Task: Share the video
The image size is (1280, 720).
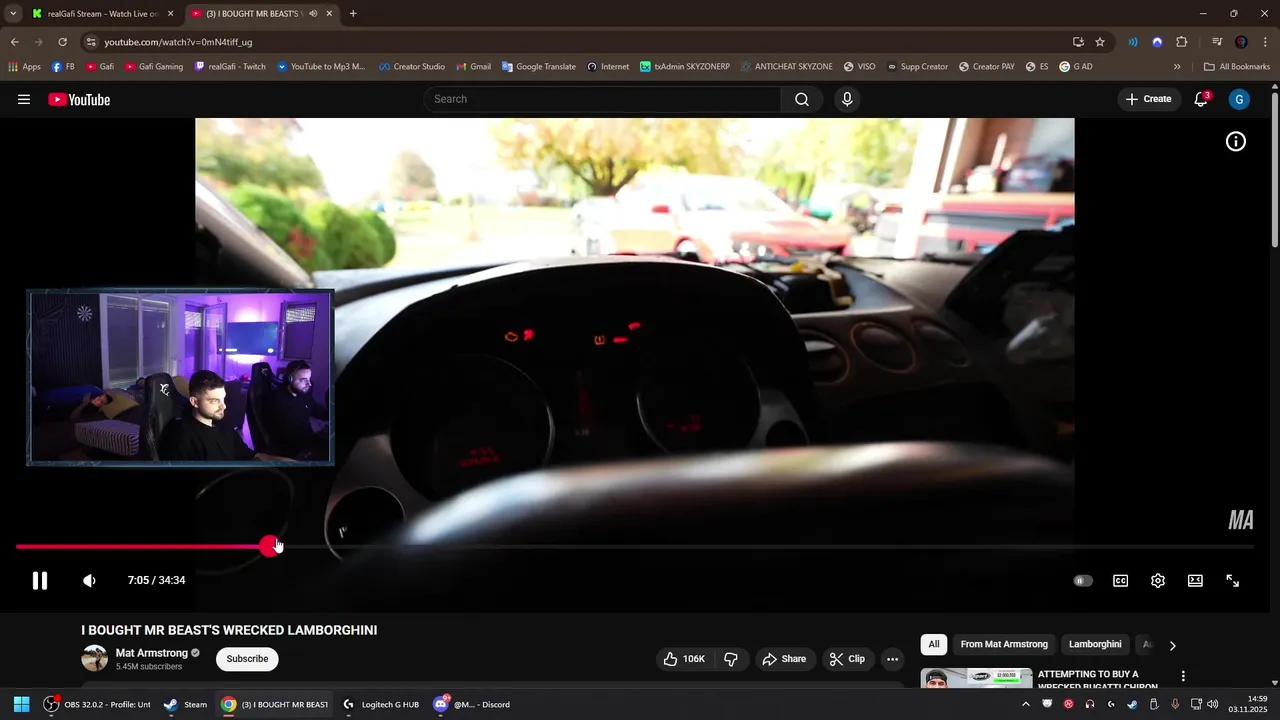Action: click(x=784, y=659)
